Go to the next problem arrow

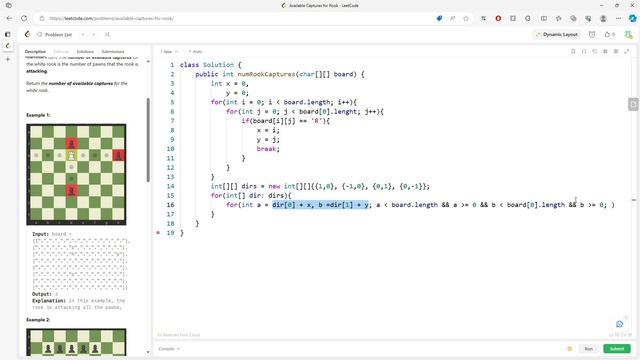(x=94, y=35)
